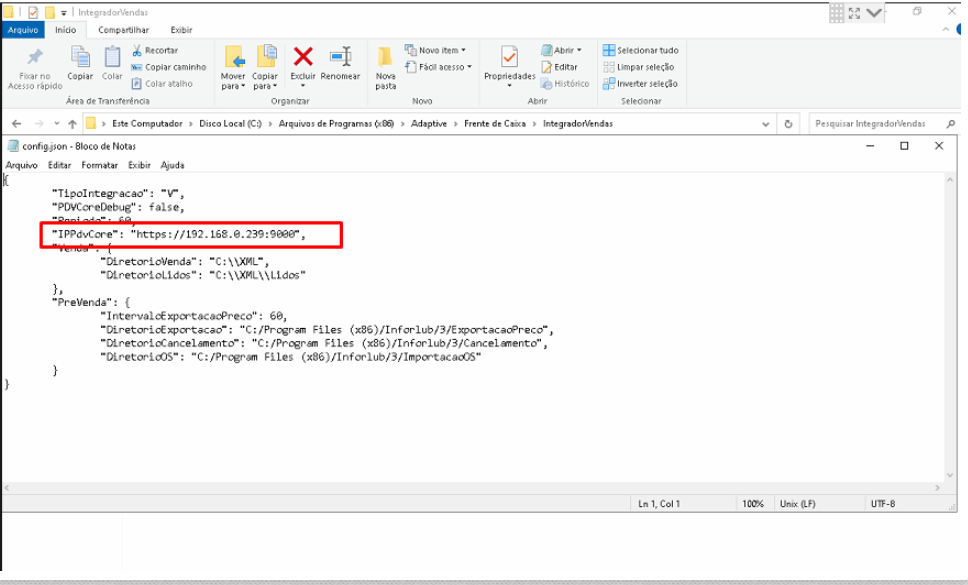Collapse the ribbon with the chevron
The height and width of the screenshot is (585, 968).
945,30
